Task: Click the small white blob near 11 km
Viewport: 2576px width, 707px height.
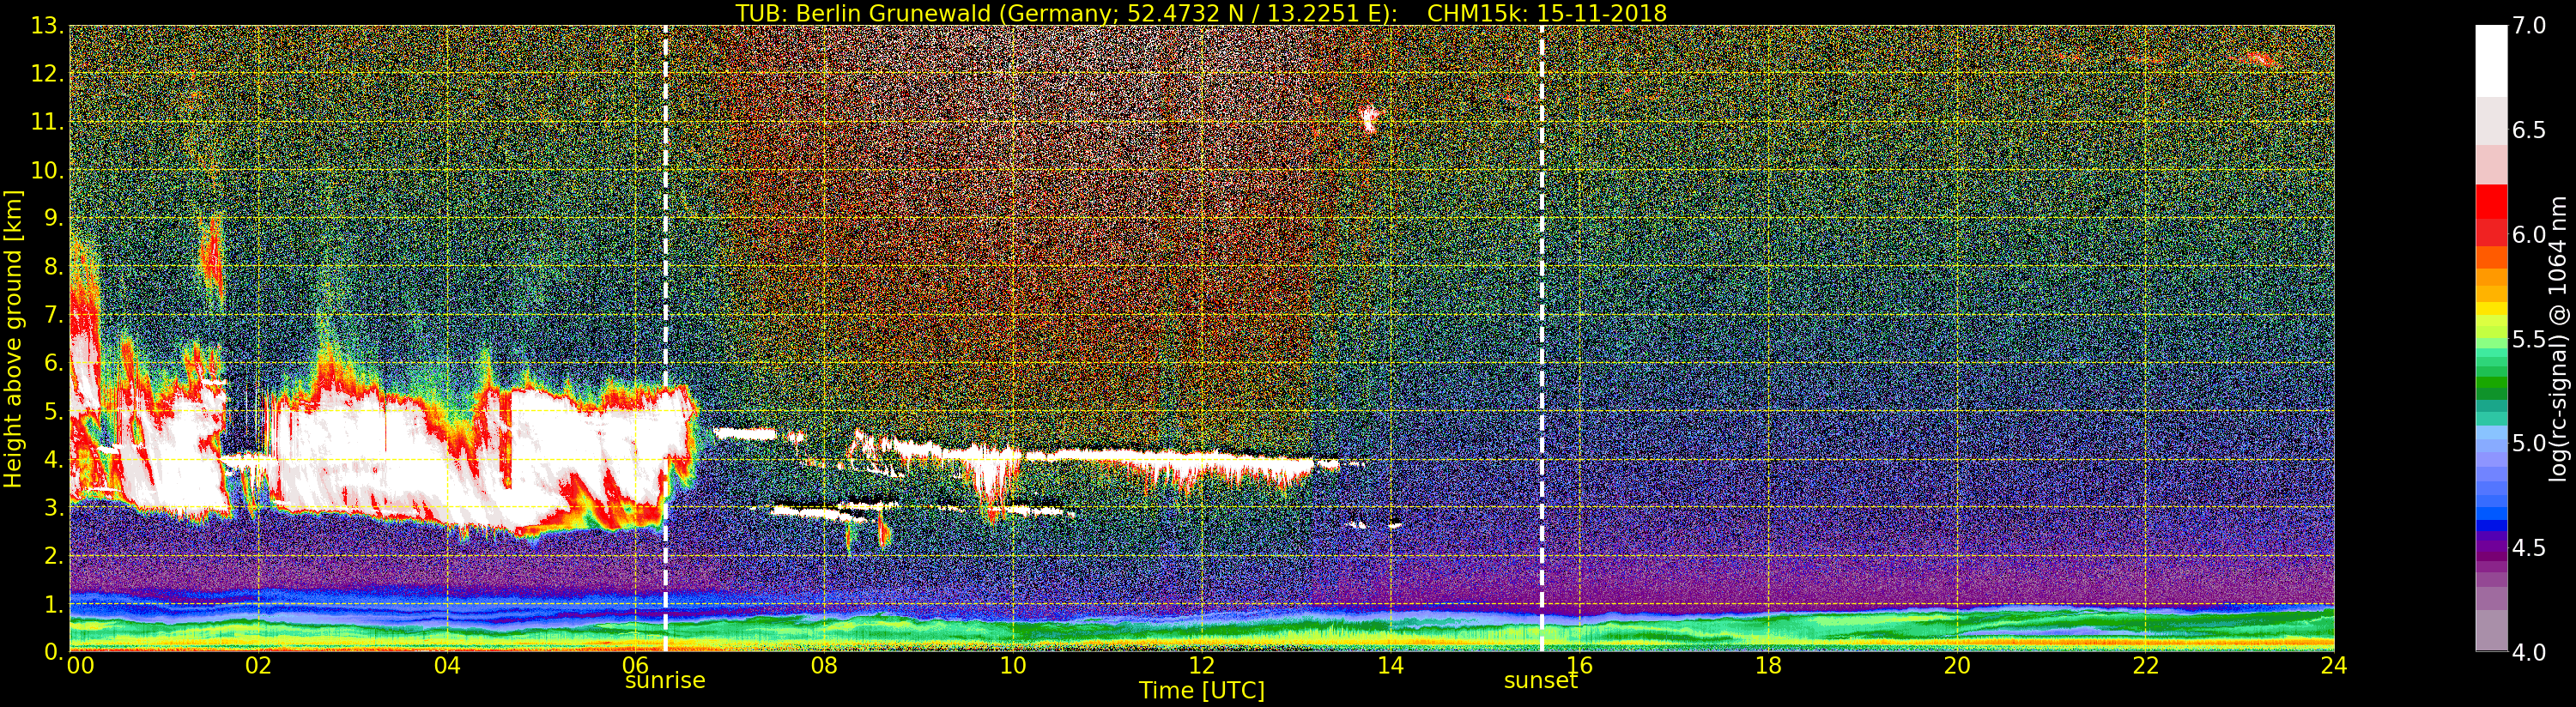Action: [1369, 120]
